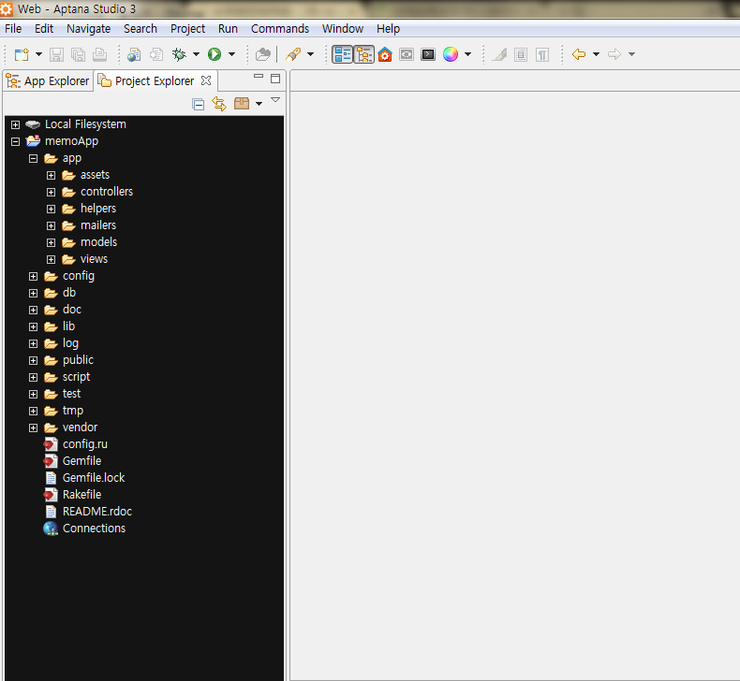This screenshot has height=681, width=740.
Task: Expand the controllers folder
Action: click(x=51, y=193)
